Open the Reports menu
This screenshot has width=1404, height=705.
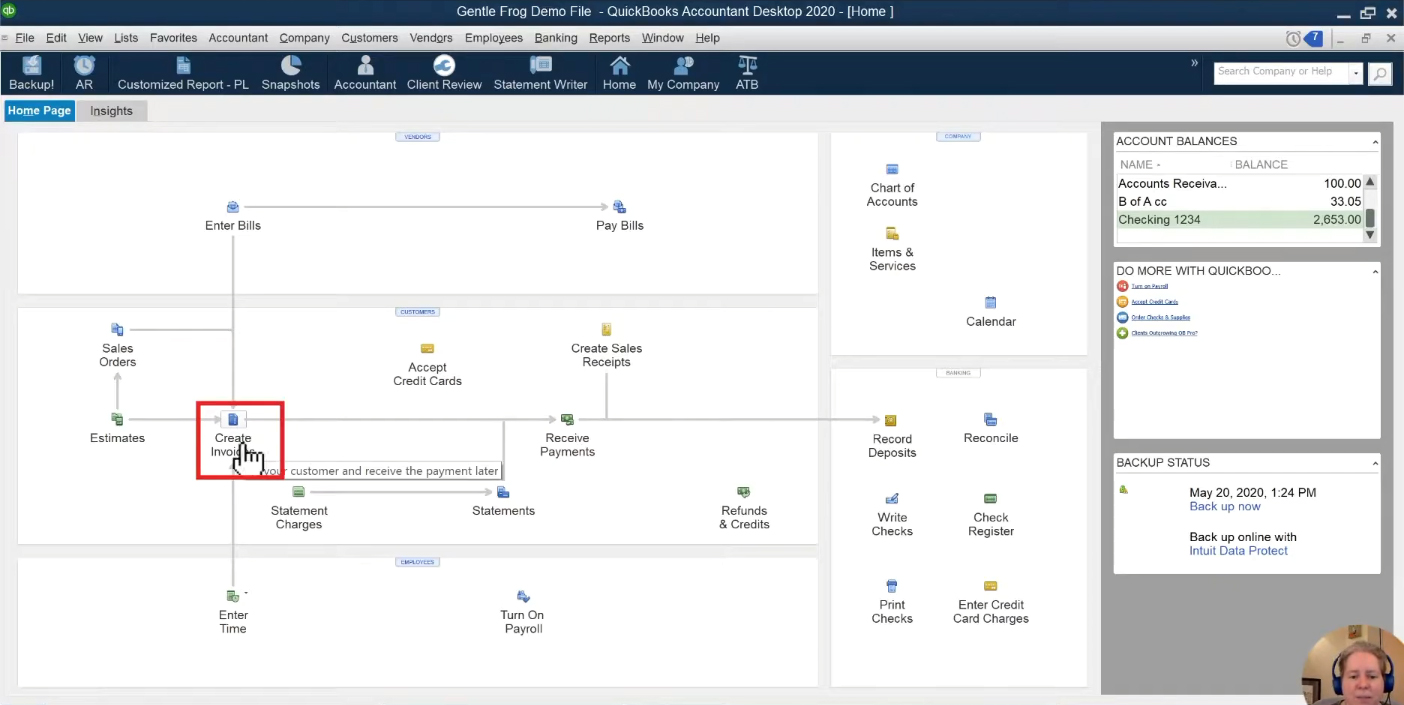[x=609, y=38]
